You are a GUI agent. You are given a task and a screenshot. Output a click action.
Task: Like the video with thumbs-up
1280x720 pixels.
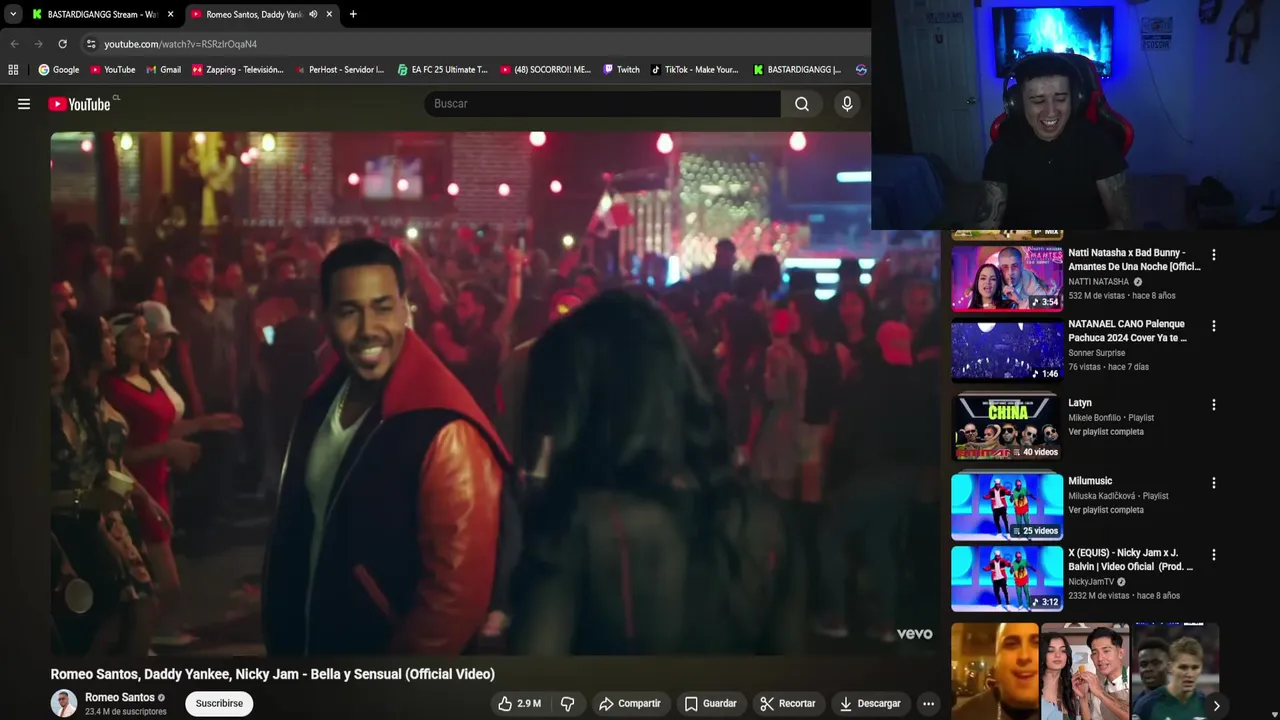click(519, 704)
